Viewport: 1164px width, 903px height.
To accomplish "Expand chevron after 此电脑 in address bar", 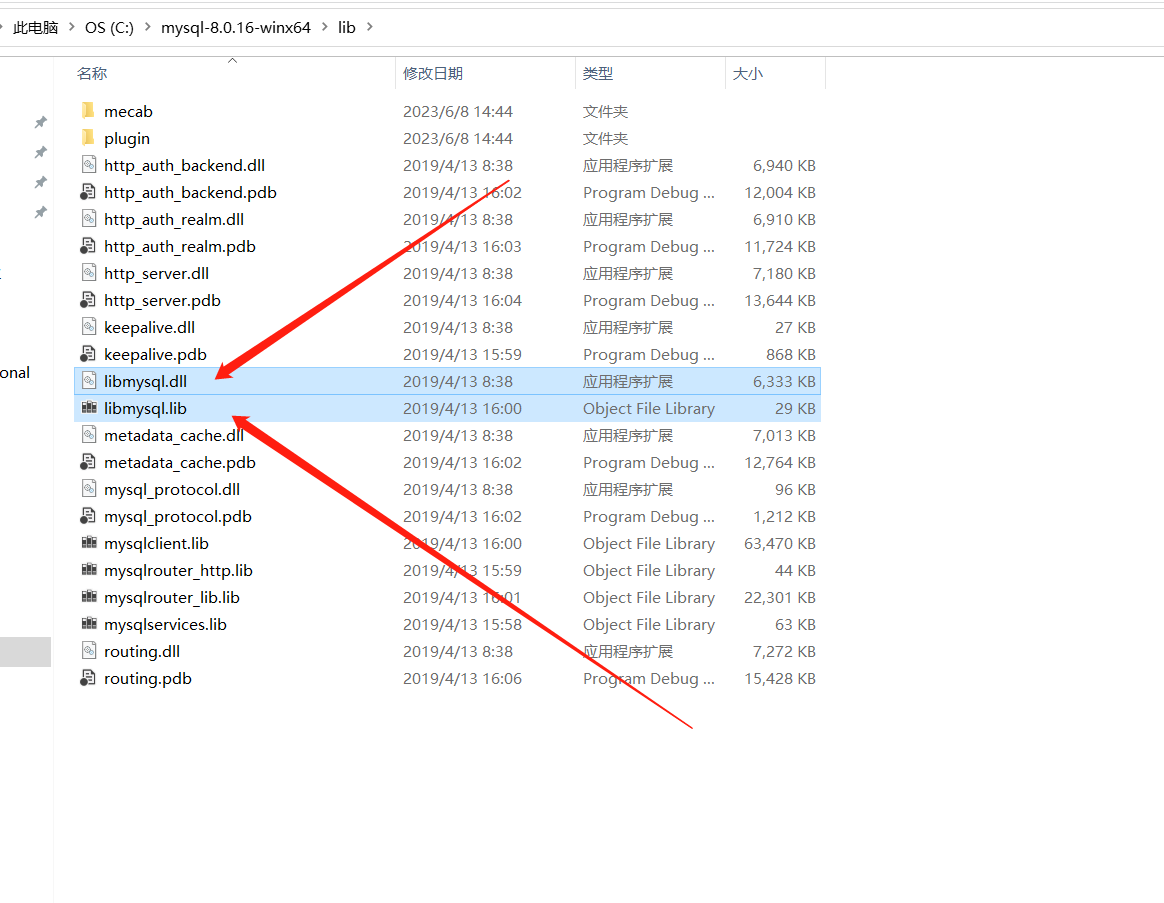I will click(71, 27).
